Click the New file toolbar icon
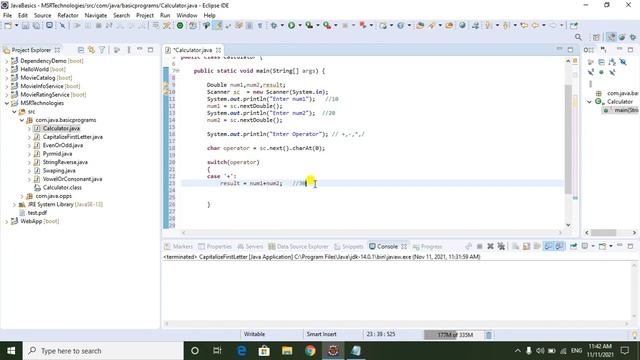Image resolution: width=640 pixels, height=360 pixels. click(x=8, y=25)
